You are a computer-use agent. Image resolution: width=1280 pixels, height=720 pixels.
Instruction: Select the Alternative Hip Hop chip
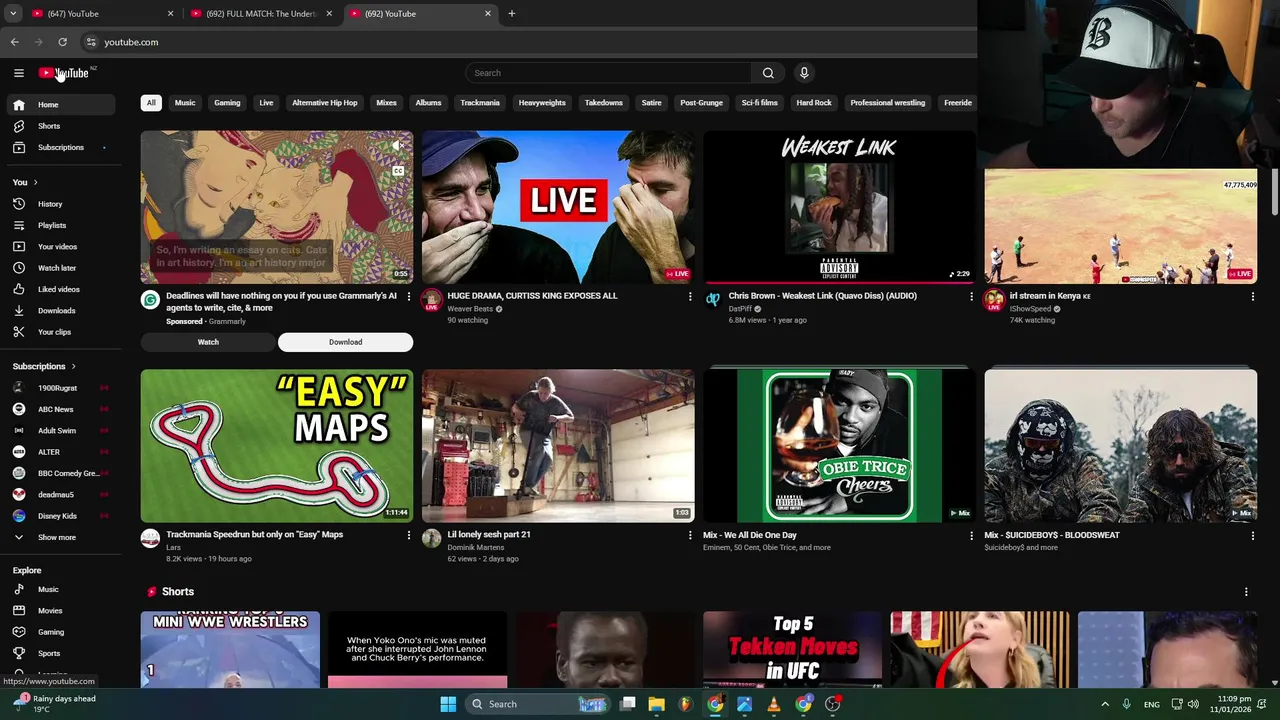(324, 103)
